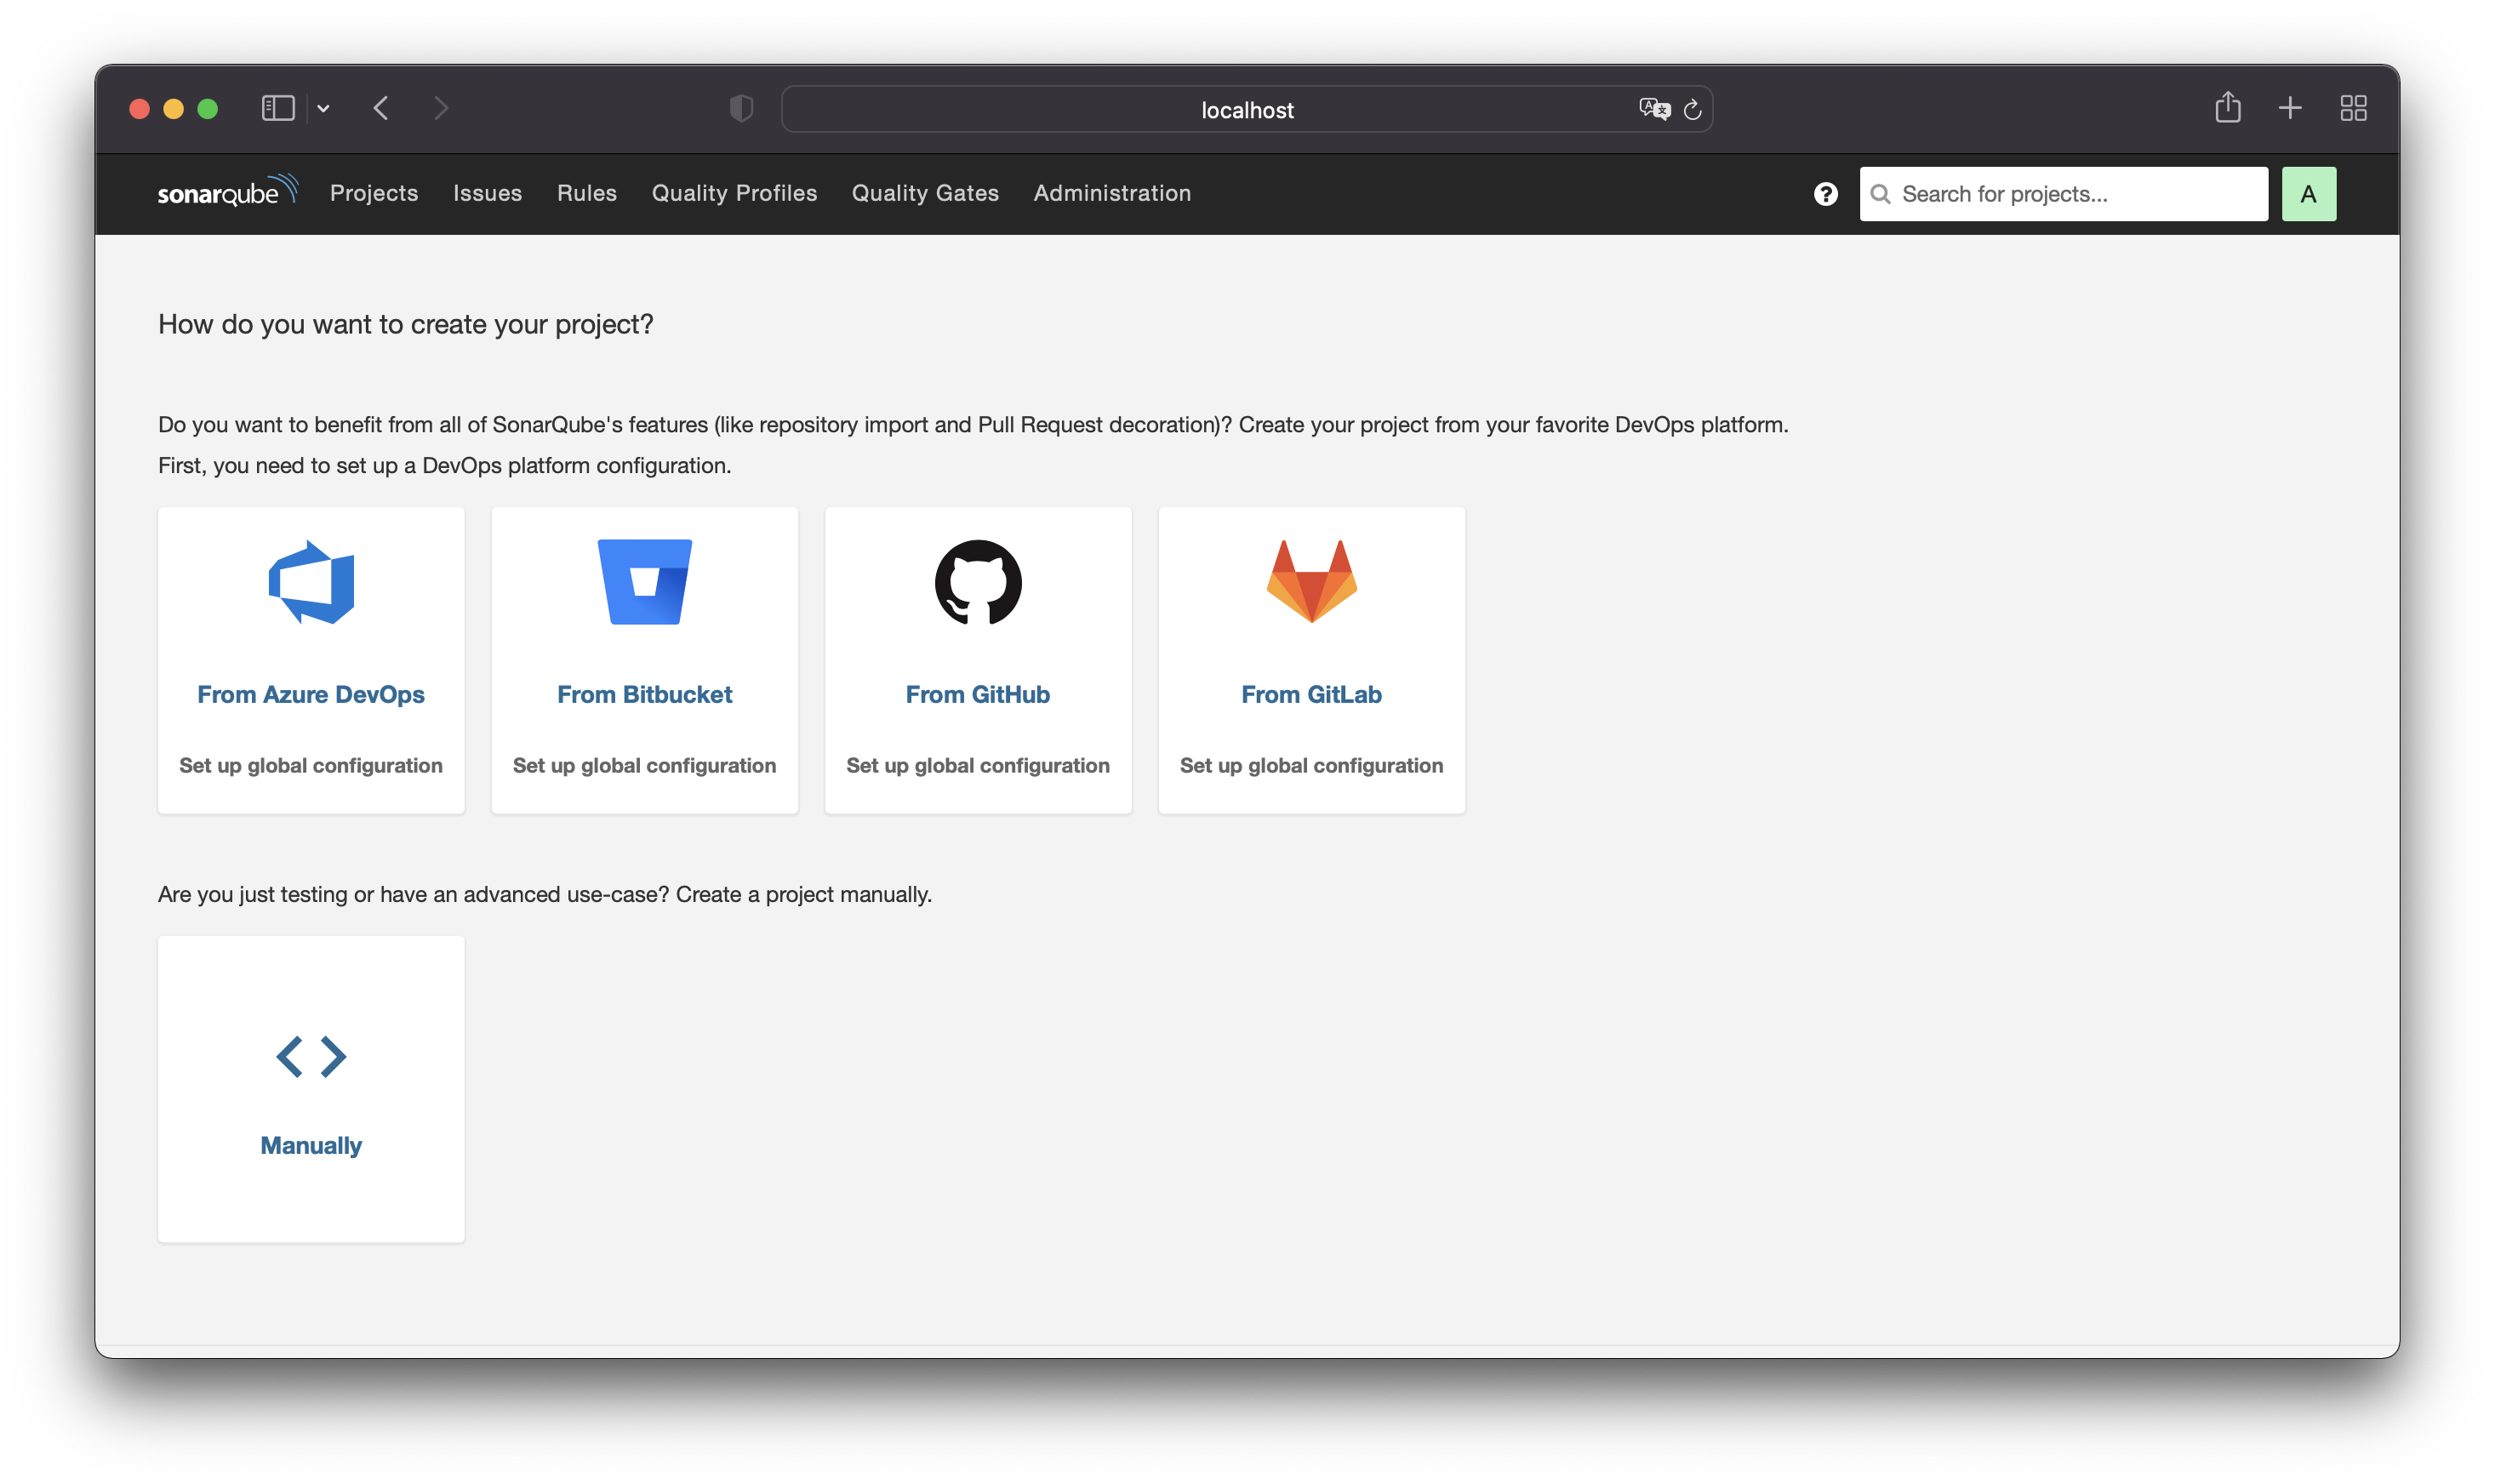The height and width of the screenshot is (1484, 2495).
Task: Open the help question mark icon
Action: (1825, 194)
